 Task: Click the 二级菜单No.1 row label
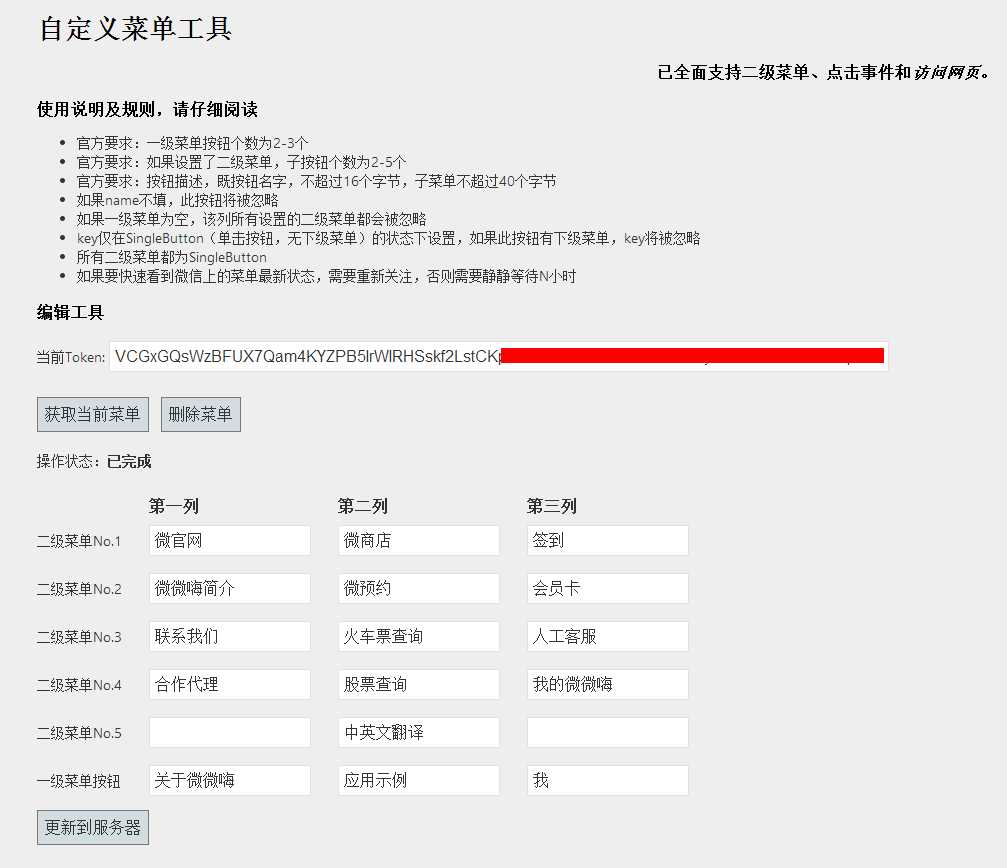click(79, 541)
